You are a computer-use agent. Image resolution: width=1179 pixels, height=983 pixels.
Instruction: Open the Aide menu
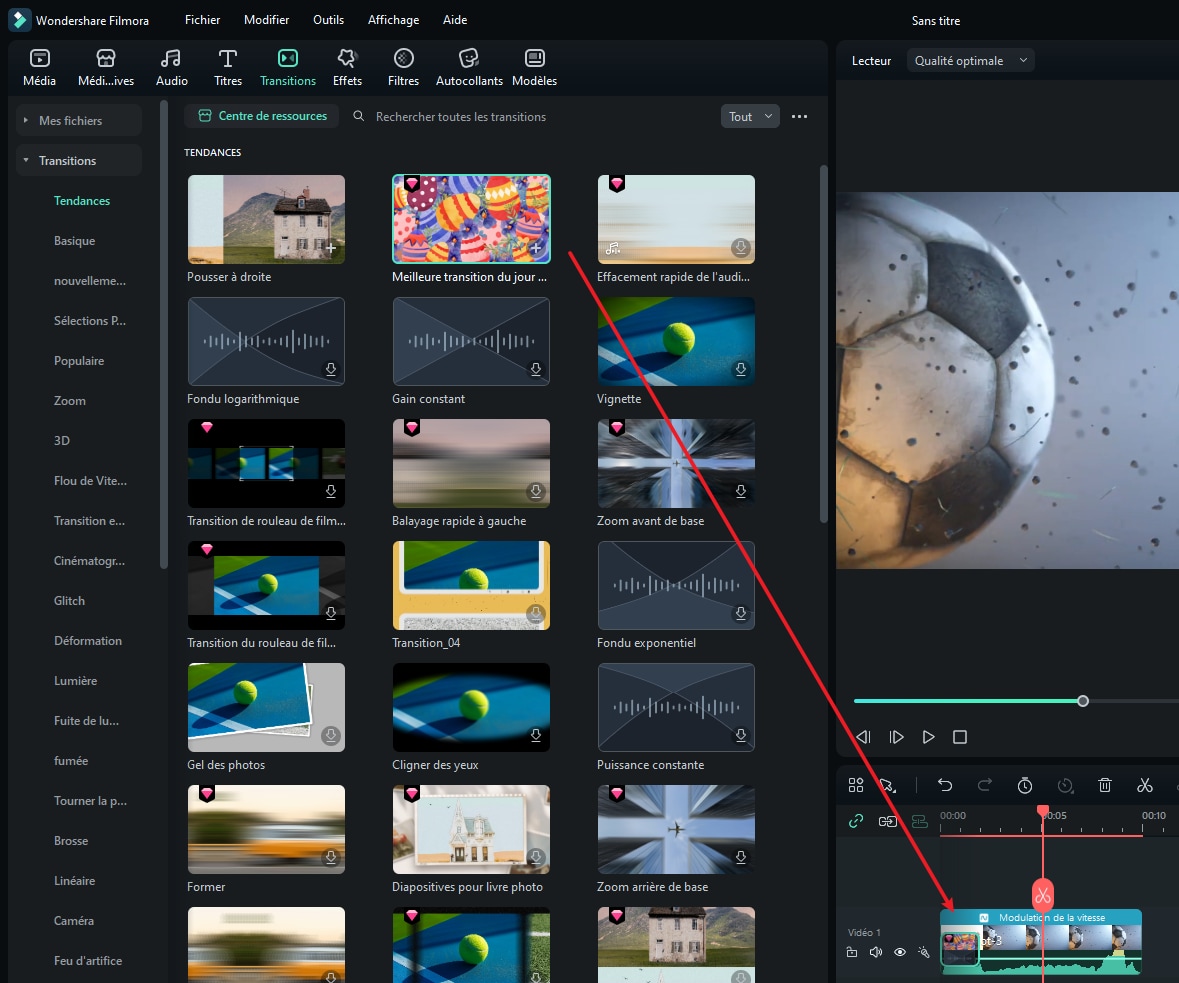(455, 20)
